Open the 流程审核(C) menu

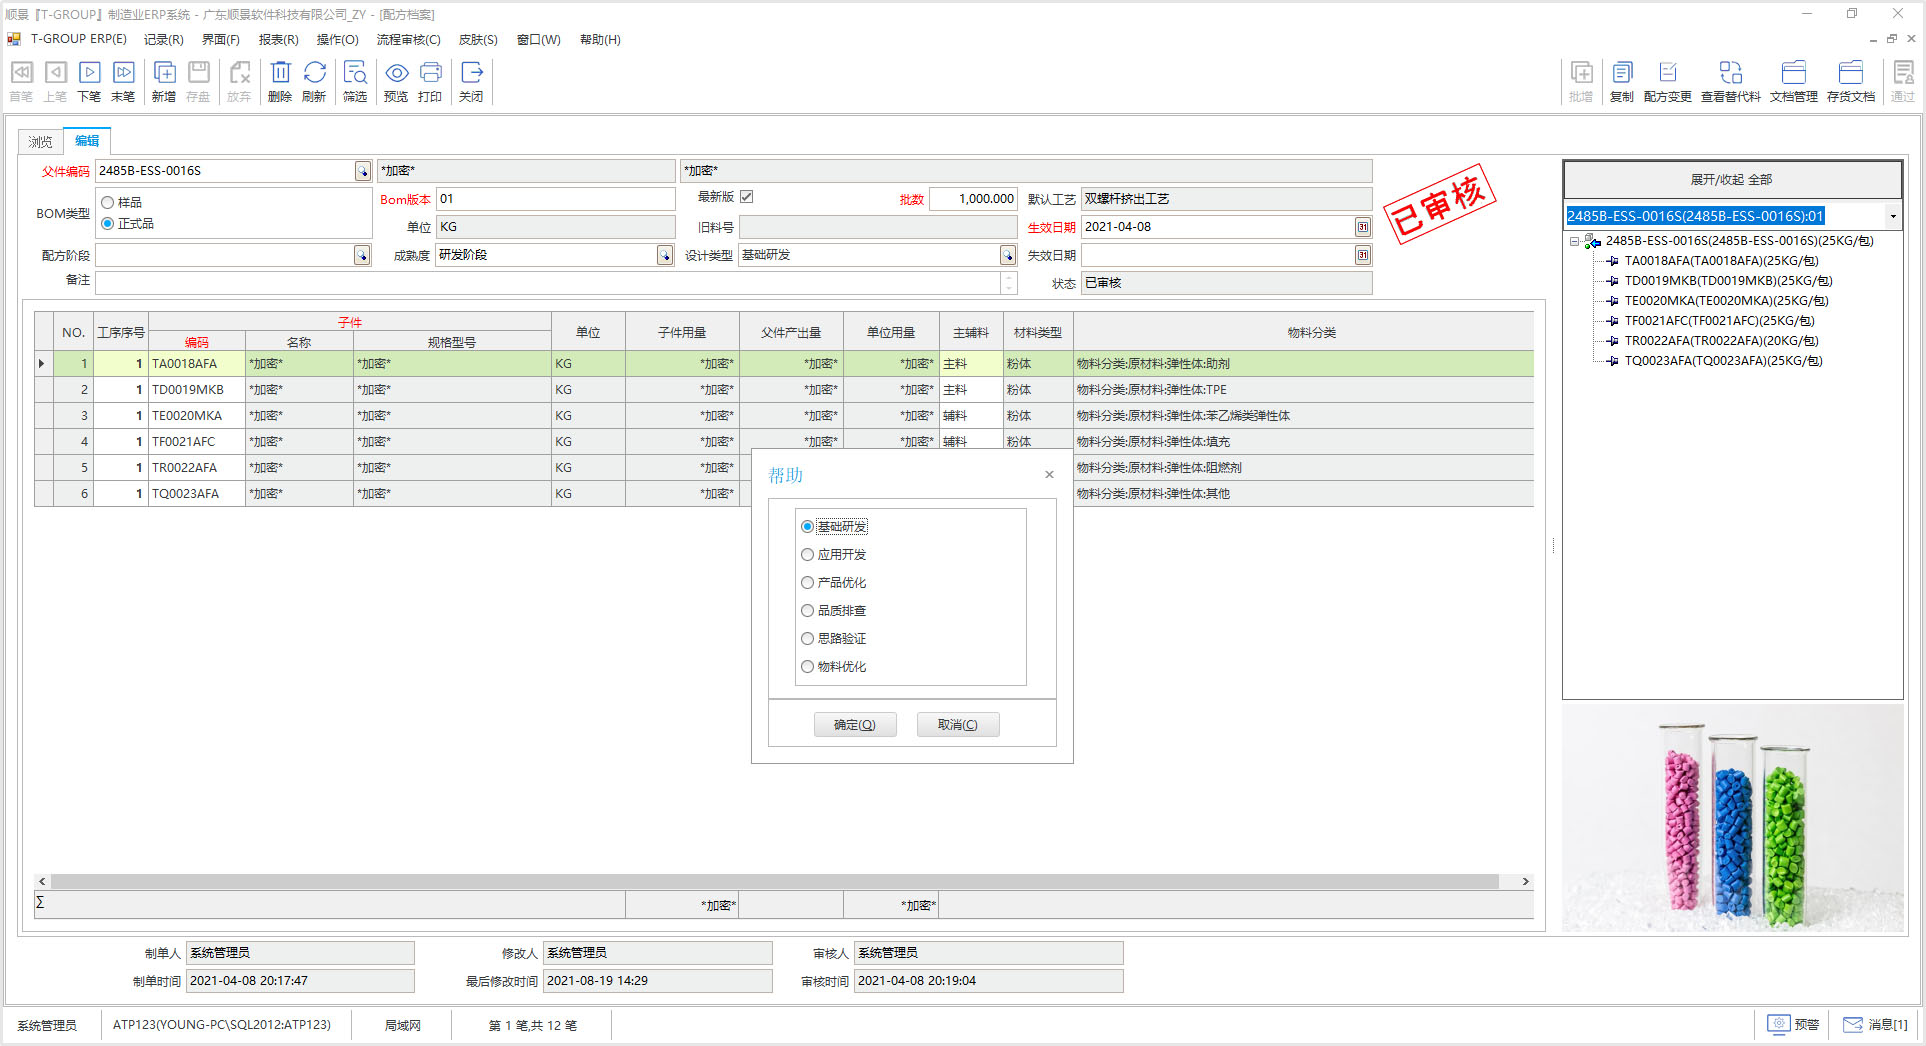[x=408, y=40]
